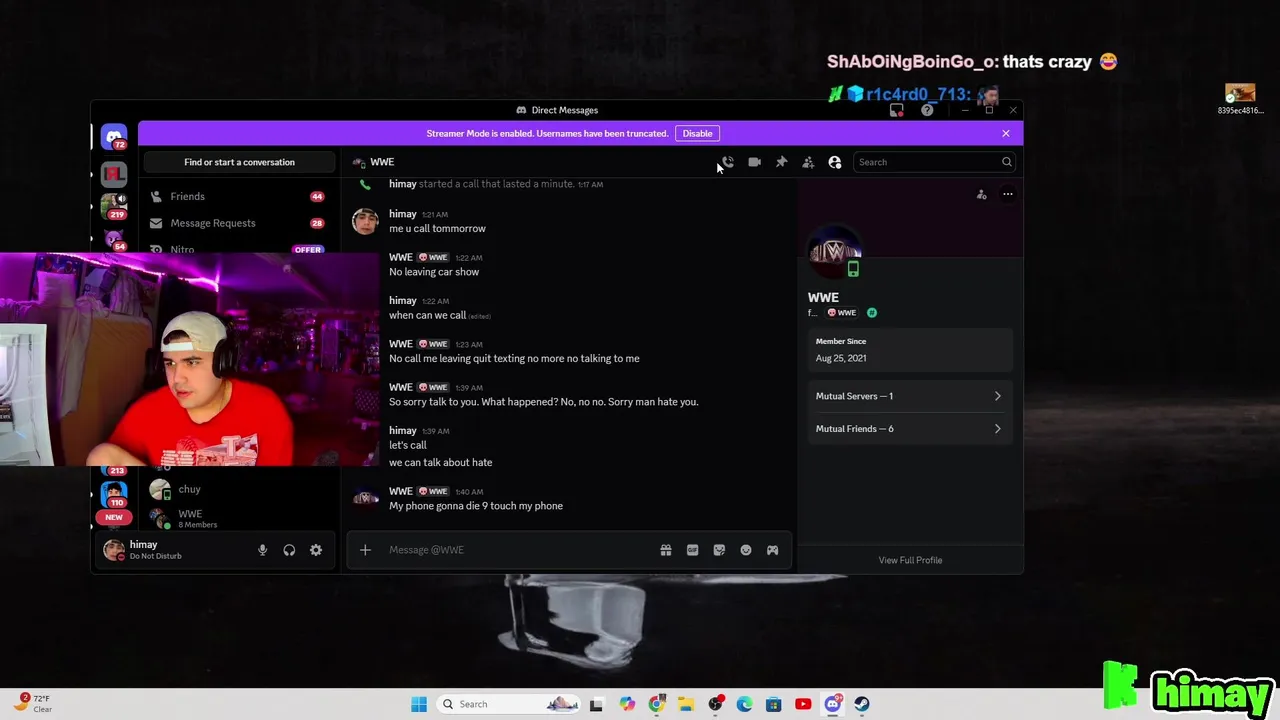Open the chuy direct message

[238, 489]
